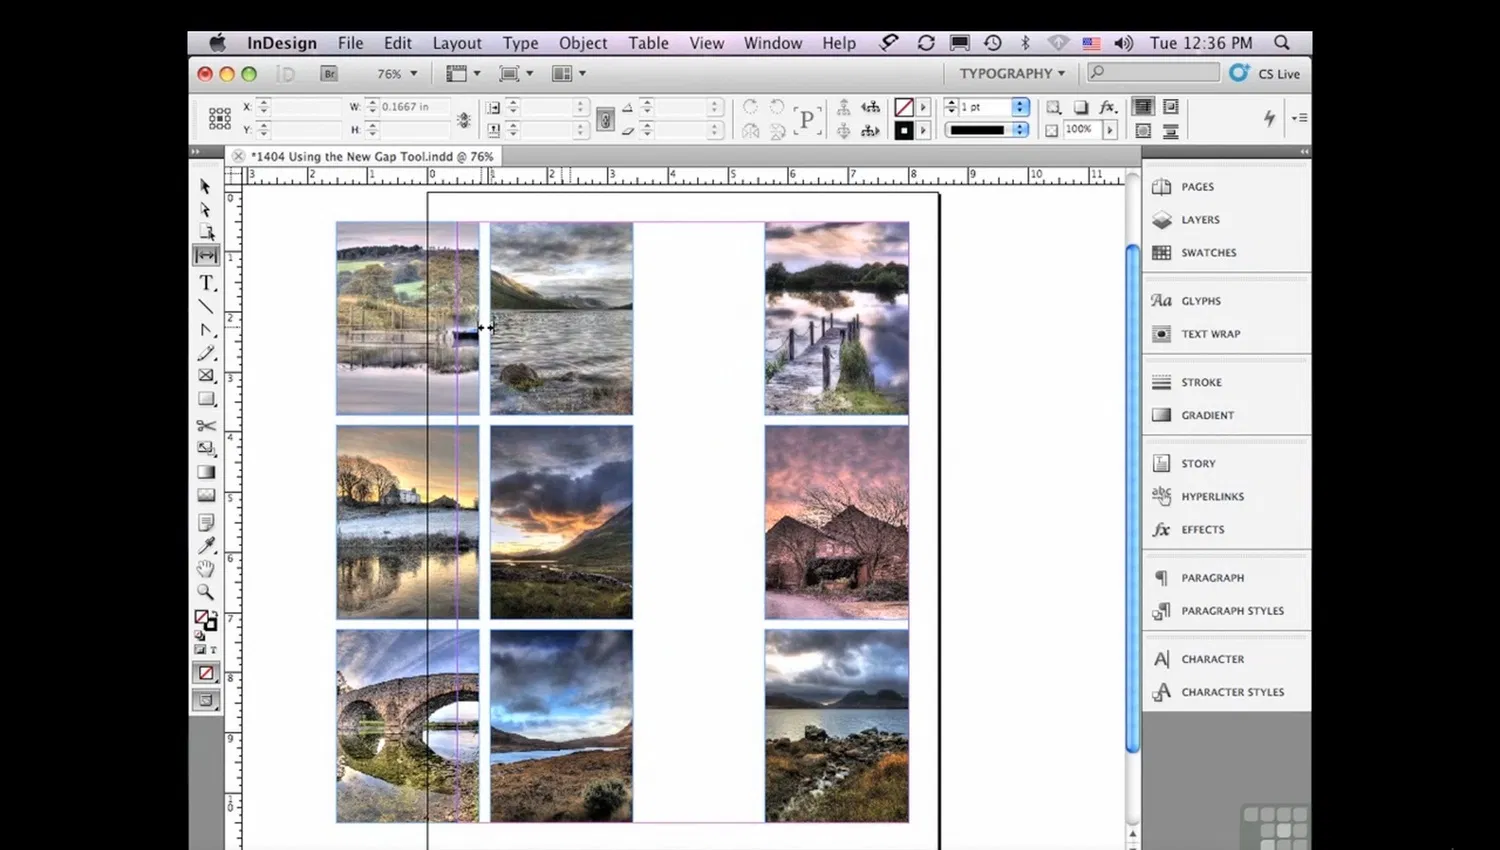1500x850 pixels.
Task: Activate the Gap tool
Action: pyautogui.click(x=206, y=256)
